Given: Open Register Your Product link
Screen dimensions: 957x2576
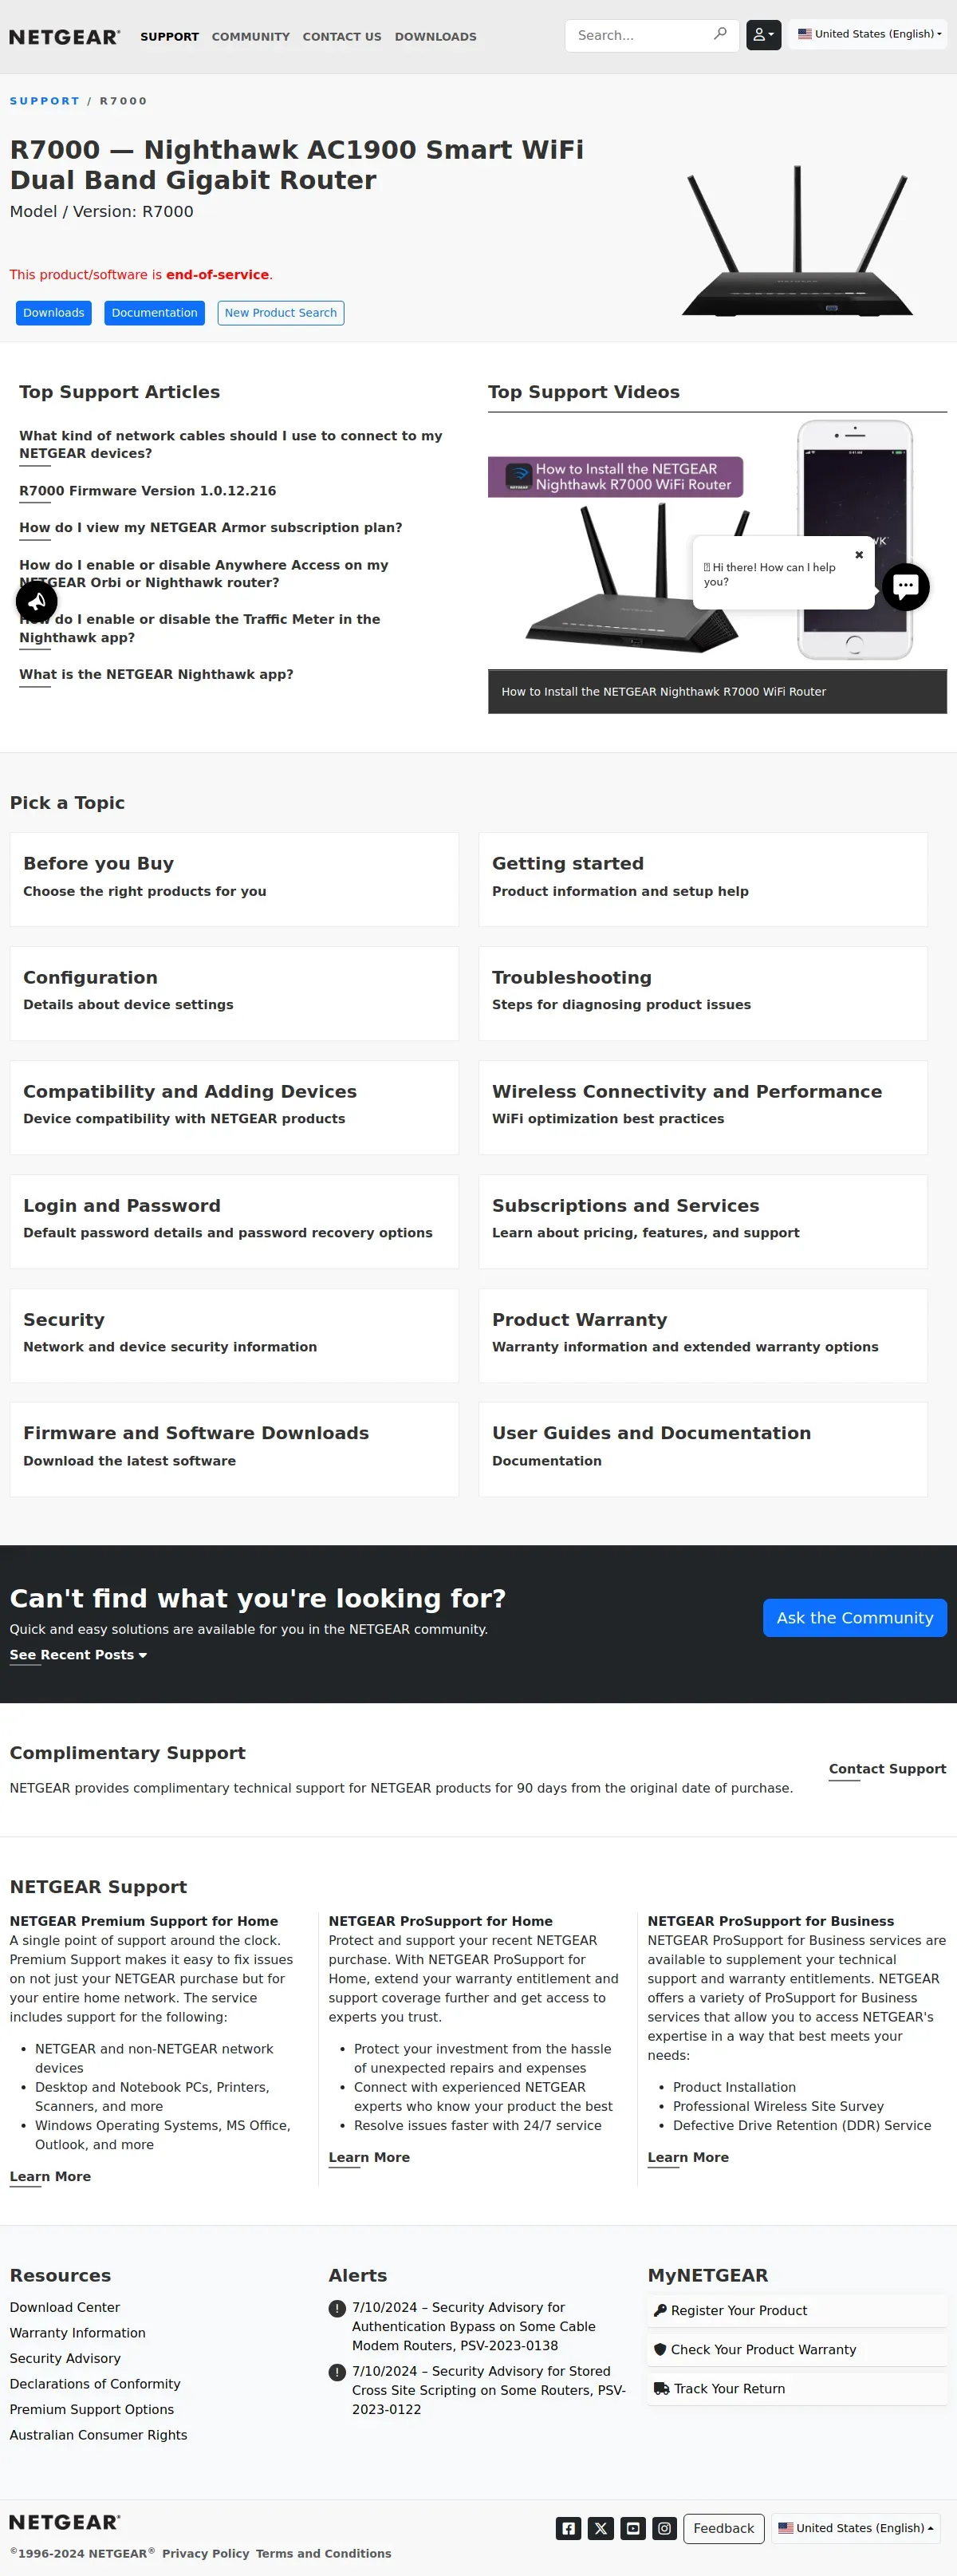Looking at the screenshot, I should click(x=738, y=2310).
